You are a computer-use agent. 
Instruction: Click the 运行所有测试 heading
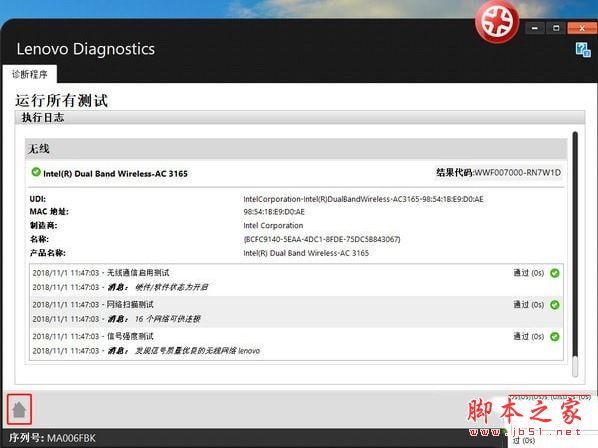[61, 101]
